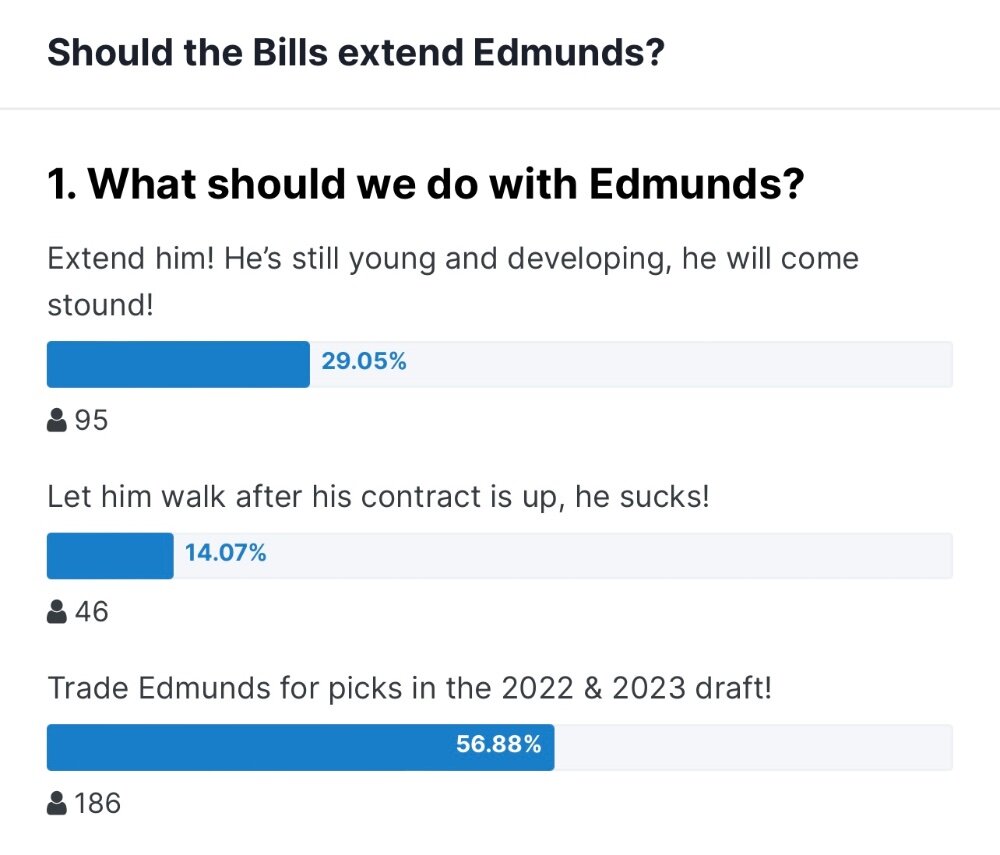Click the vote count 46
The width and height of the screenshot is (1000, 855).
[91, 612]
